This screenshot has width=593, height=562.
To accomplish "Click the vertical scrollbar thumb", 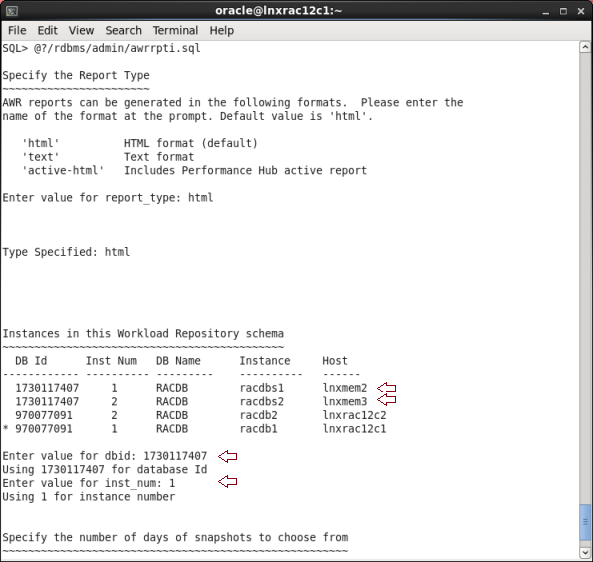I will [x=585, y=523].
